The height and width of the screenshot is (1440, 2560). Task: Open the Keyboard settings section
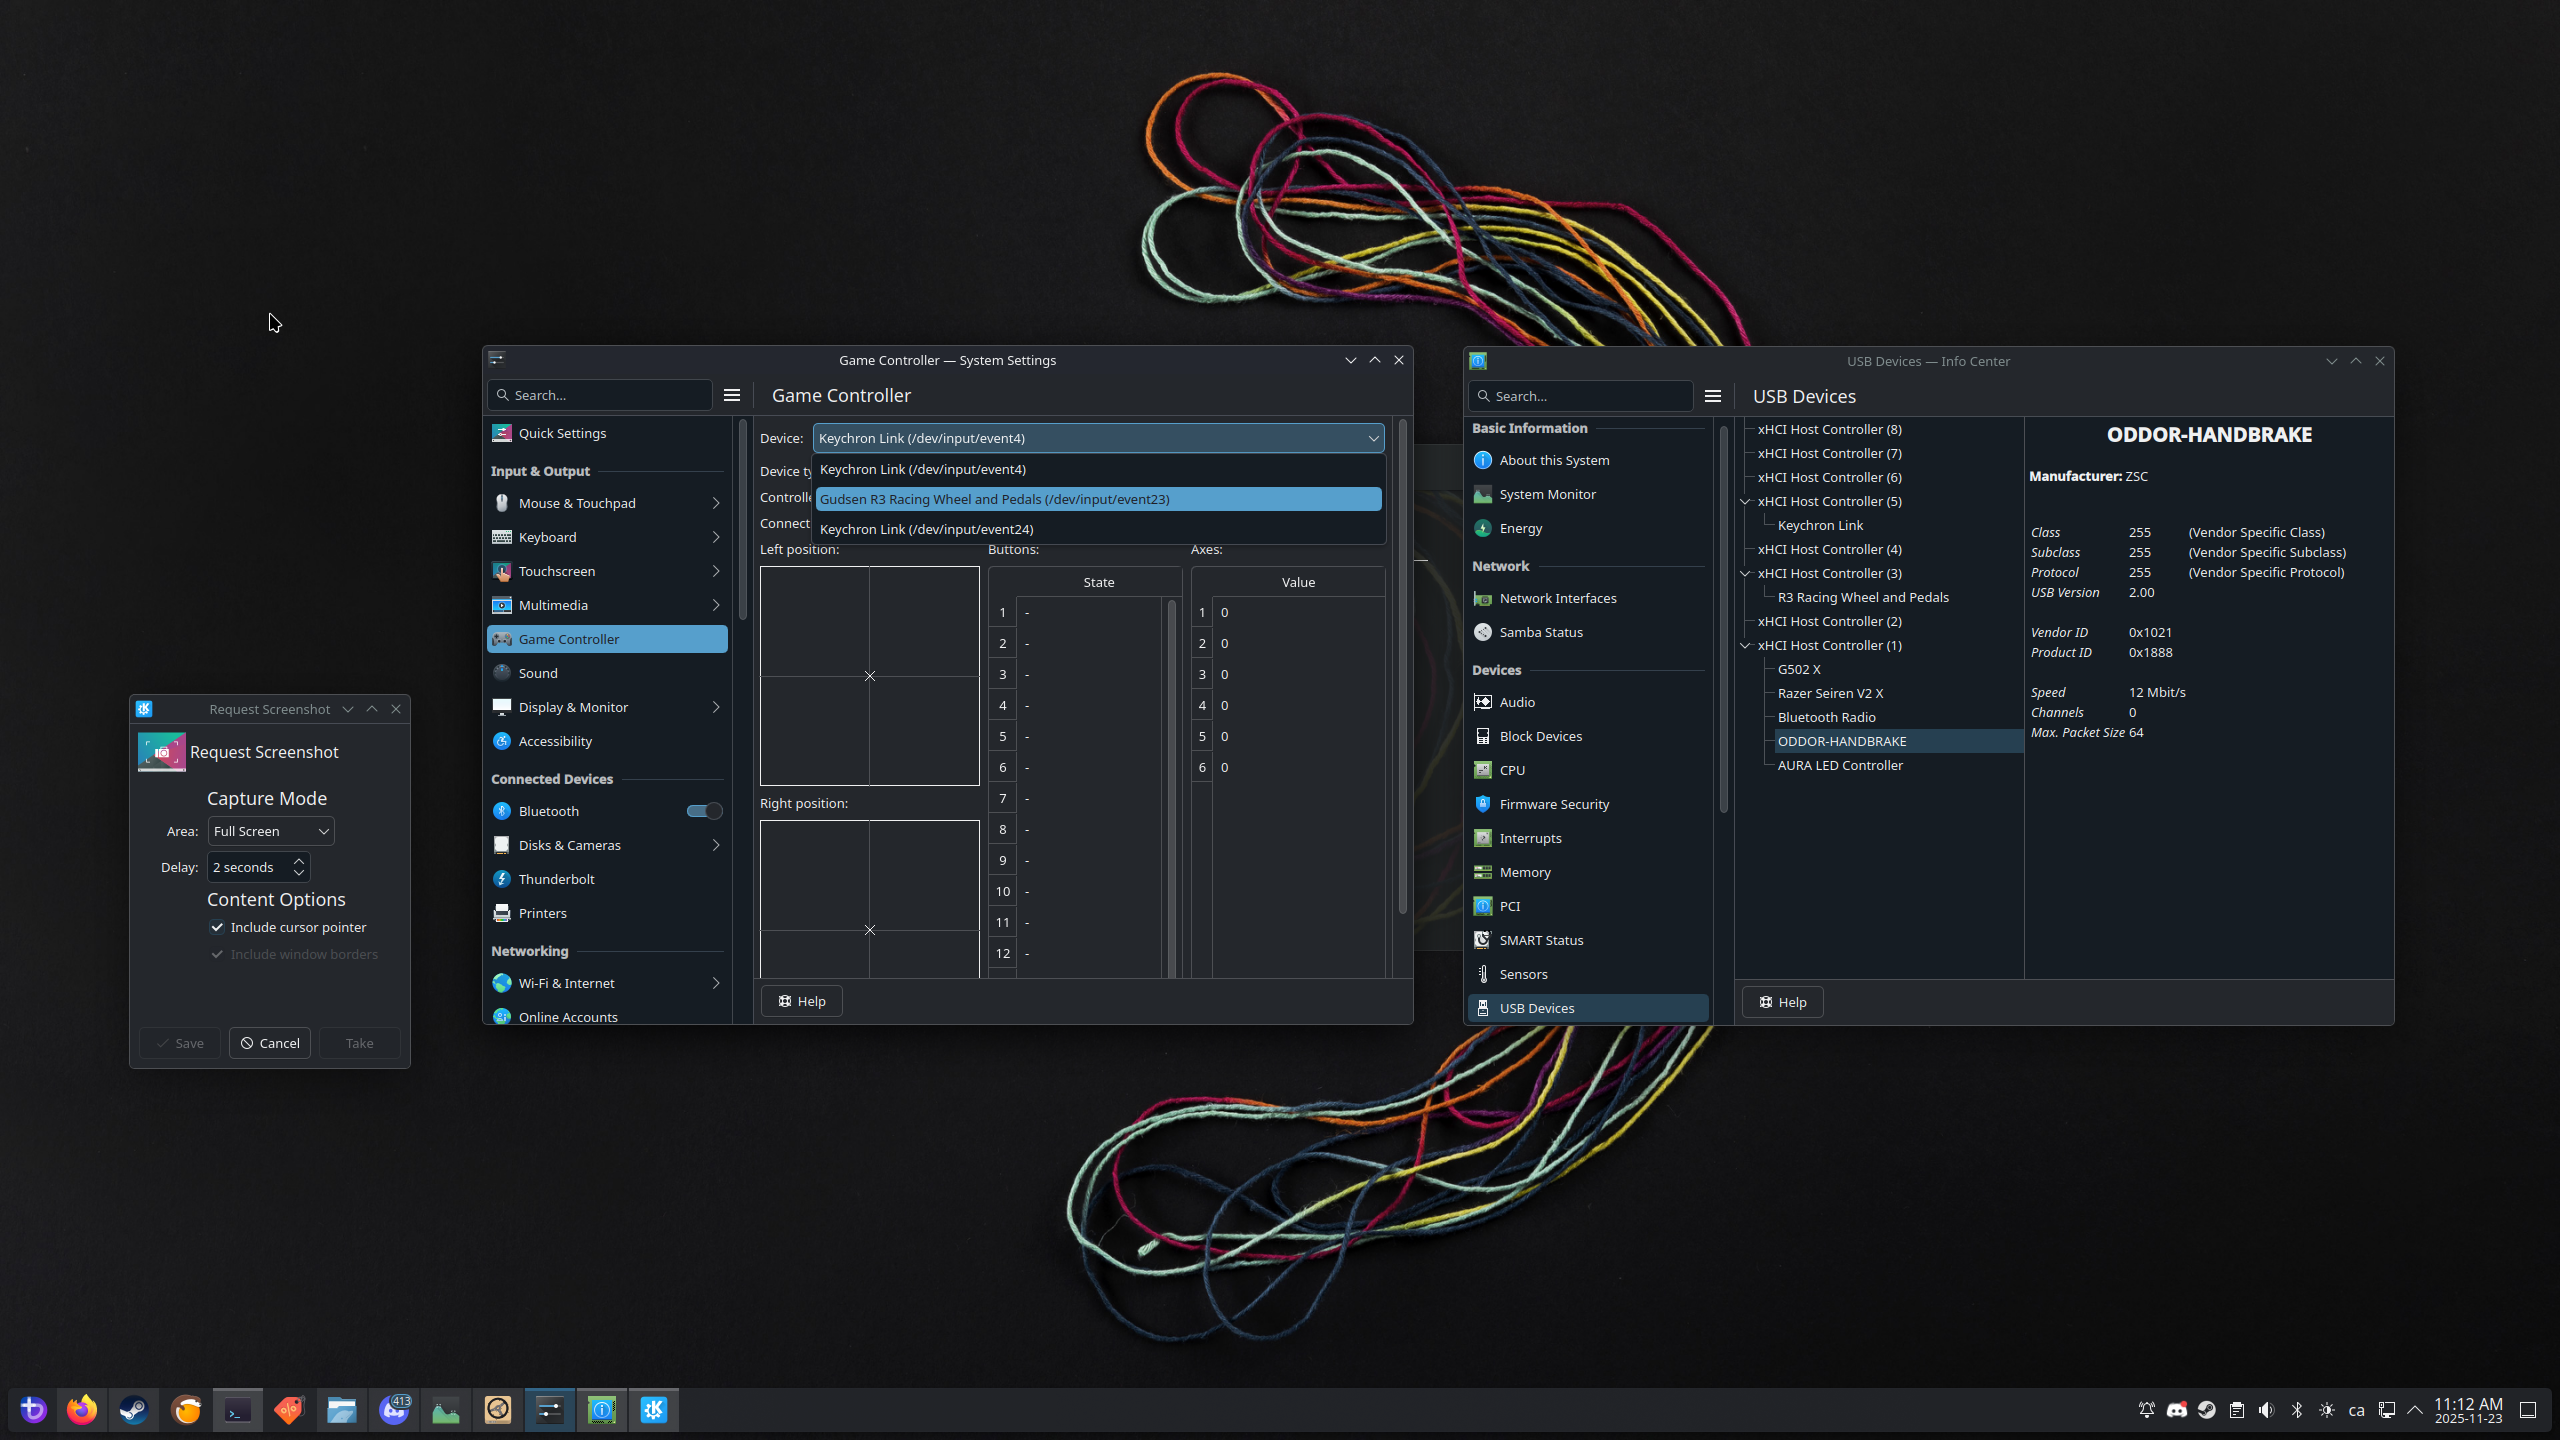pyautogui.click(x=548, y=537)
